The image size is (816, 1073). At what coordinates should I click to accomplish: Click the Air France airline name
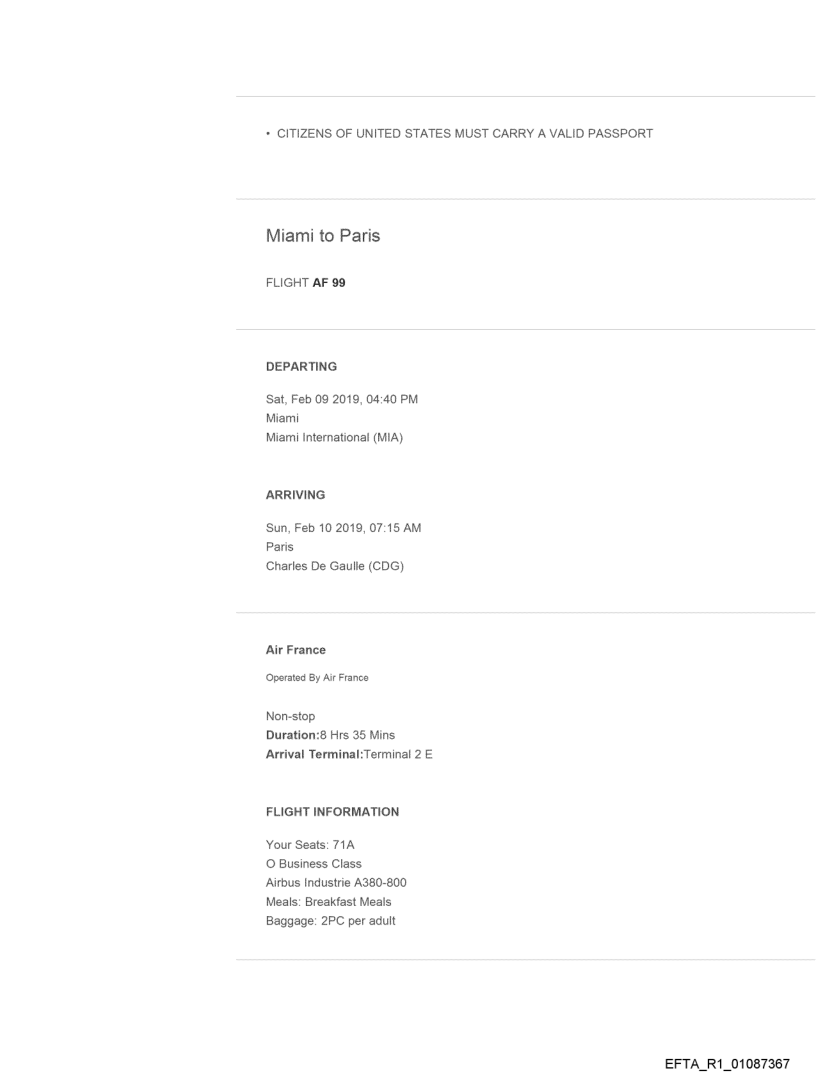[x=296, y=650]
